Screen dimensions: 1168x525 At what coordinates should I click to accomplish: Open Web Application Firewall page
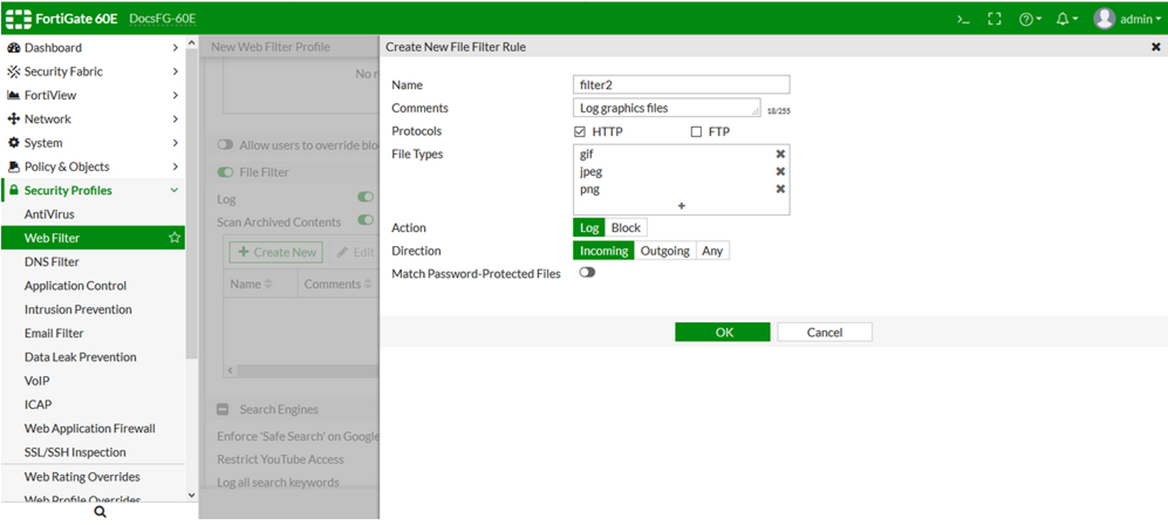[92, 429]
